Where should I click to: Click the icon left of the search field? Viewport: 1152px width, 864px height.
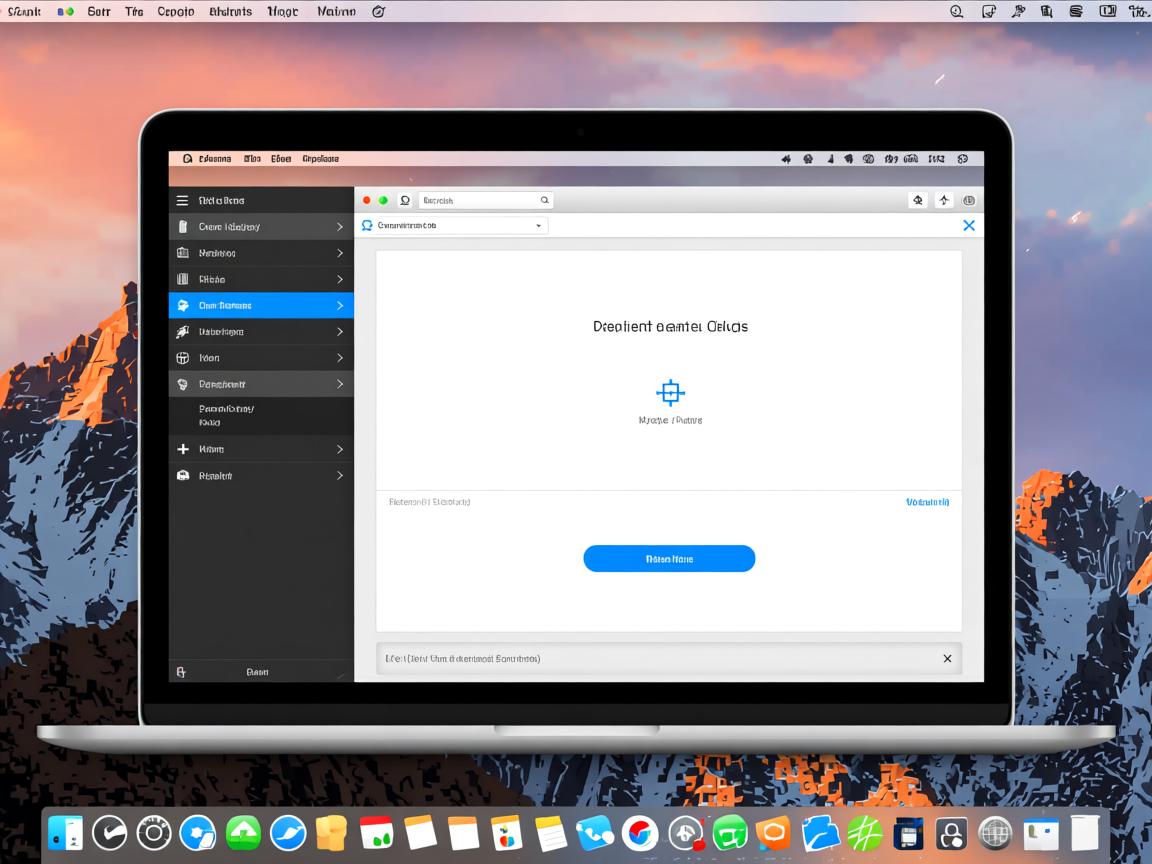(405, 200)
